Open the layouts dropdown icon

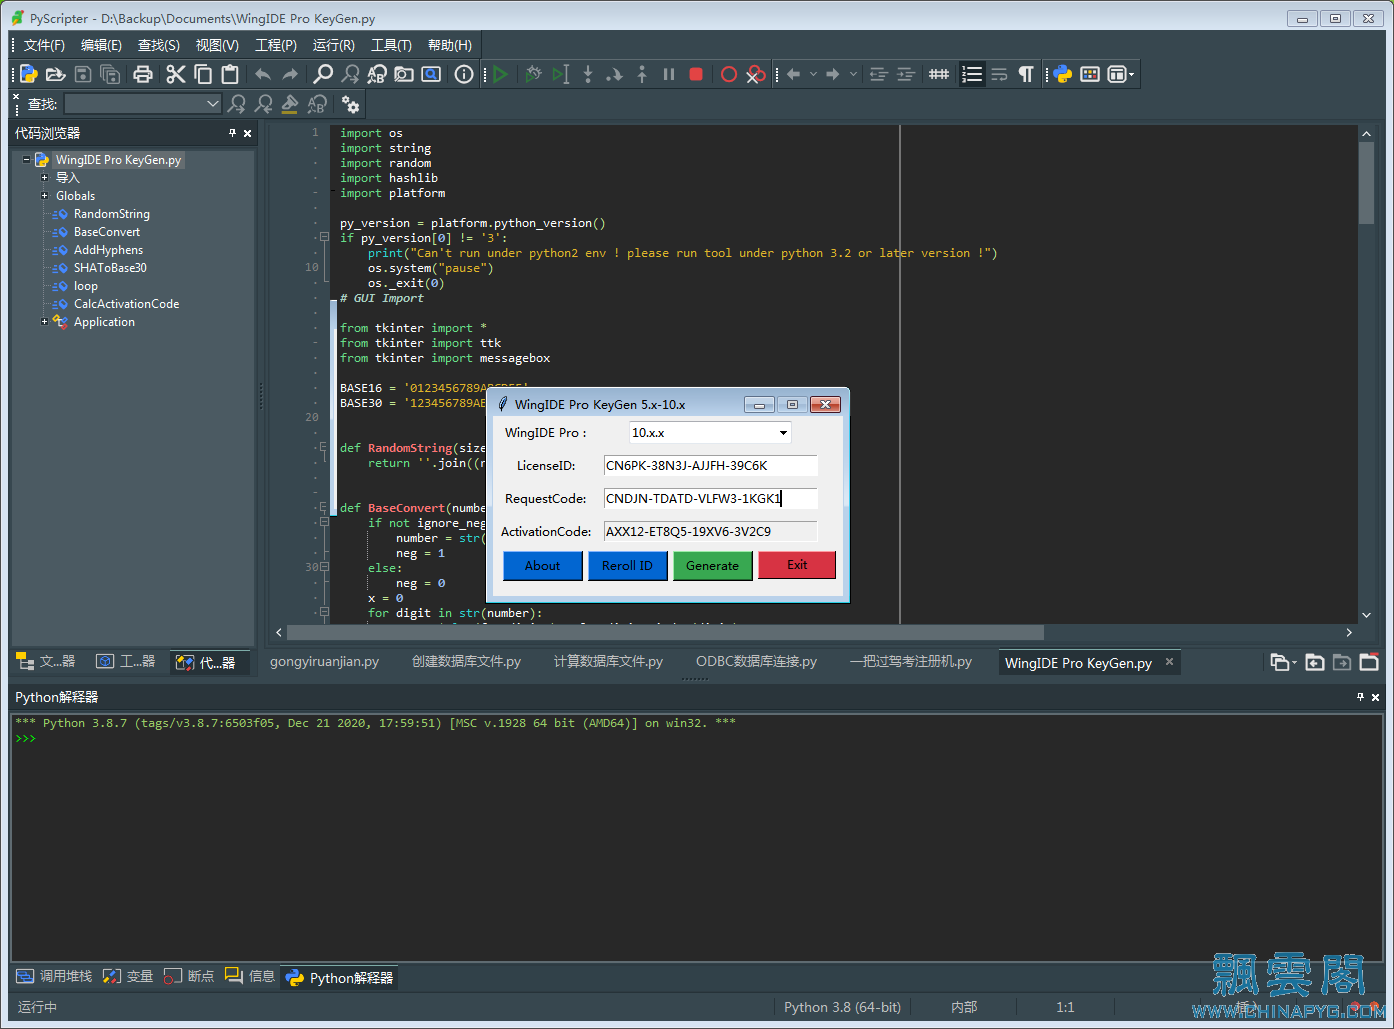(x=1121, y=74)
